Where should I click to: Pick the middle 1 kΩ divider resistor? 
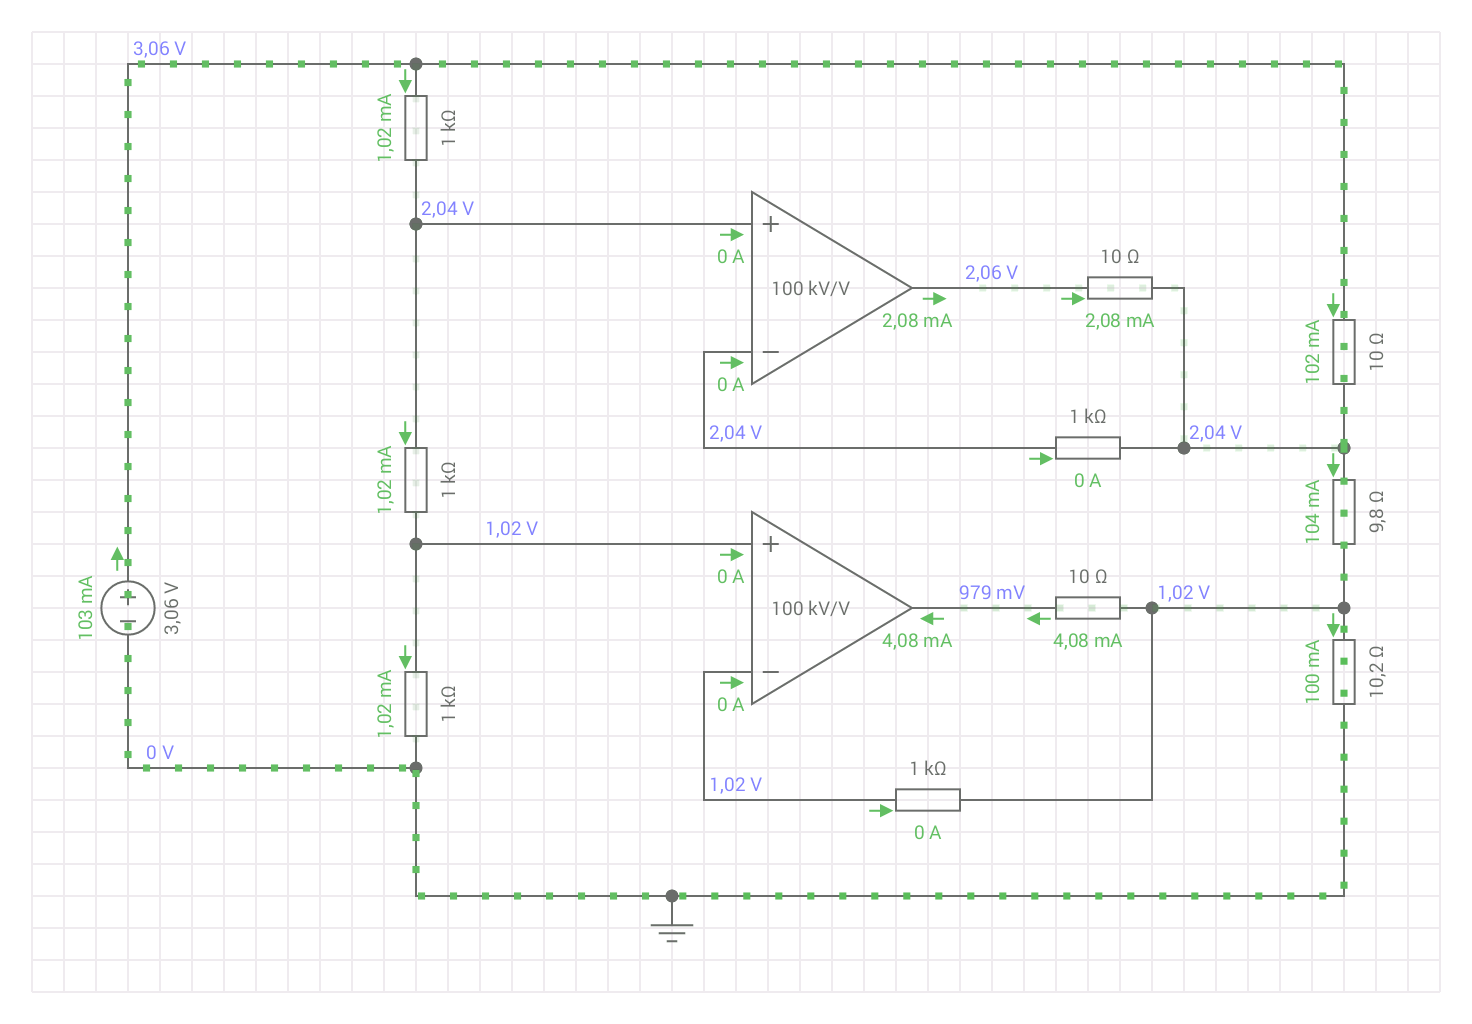pos(416,480)
